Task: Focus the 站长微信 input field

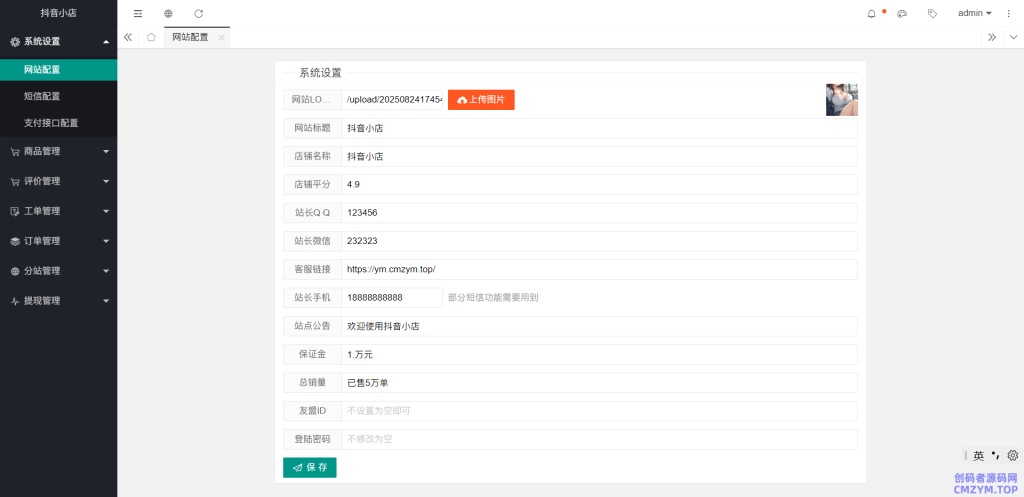Action: (x=599, y=241)
